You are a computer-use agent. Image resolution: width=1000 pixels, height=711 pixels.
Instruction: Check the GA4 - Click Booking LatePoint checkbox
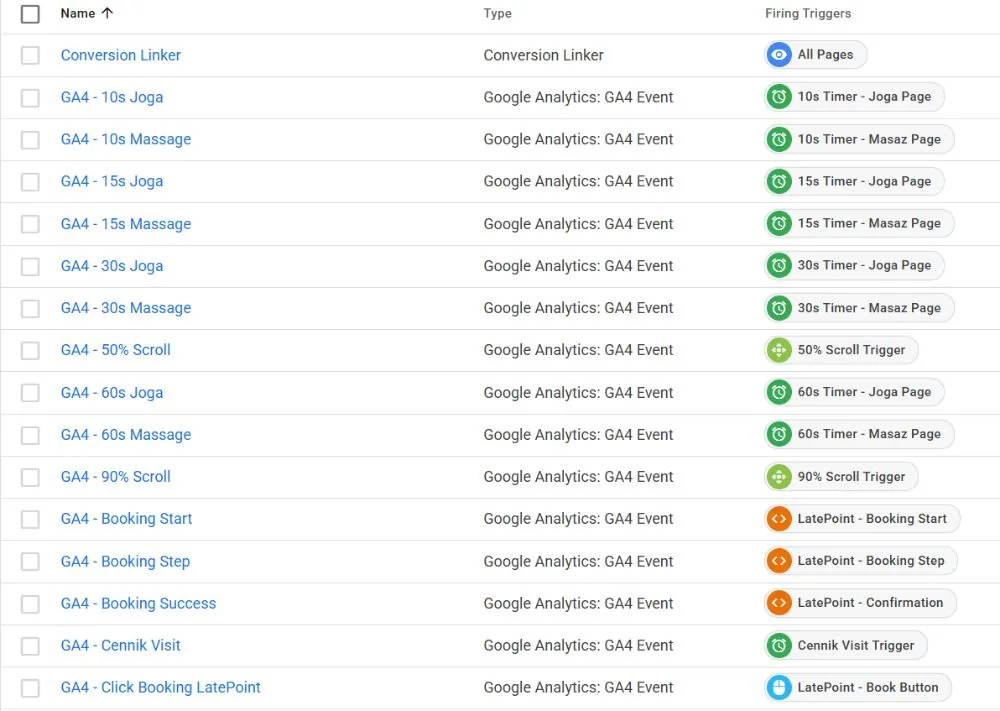tap(30, 688)
